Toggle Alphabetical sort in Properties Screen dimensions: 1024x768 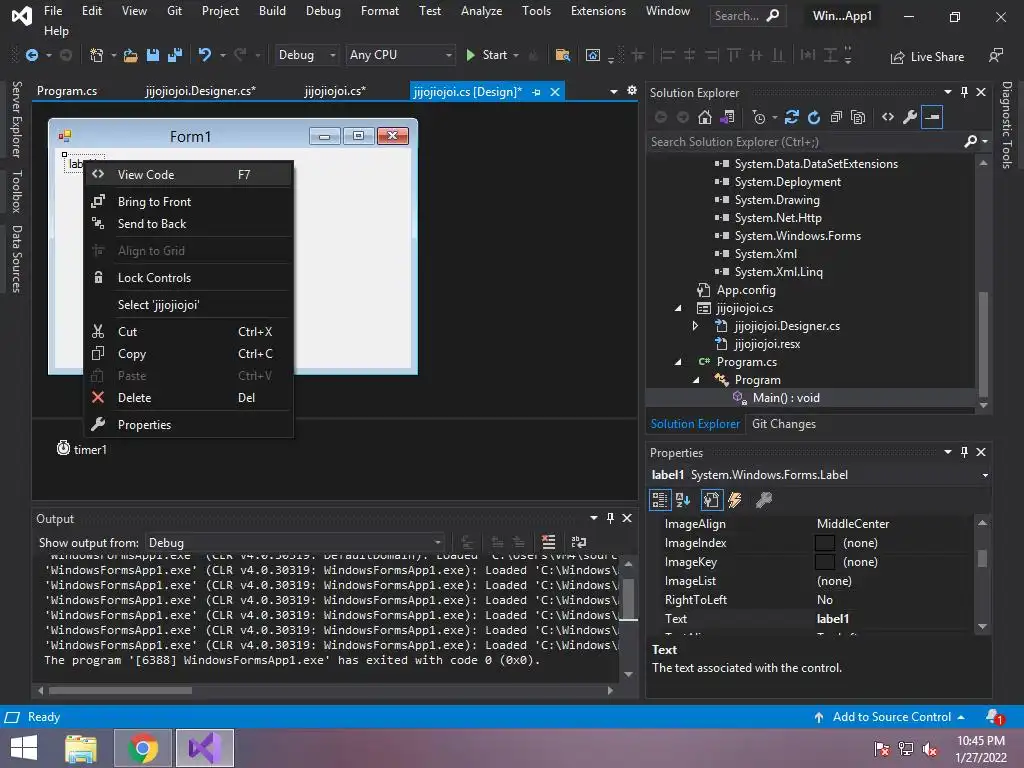684,500
